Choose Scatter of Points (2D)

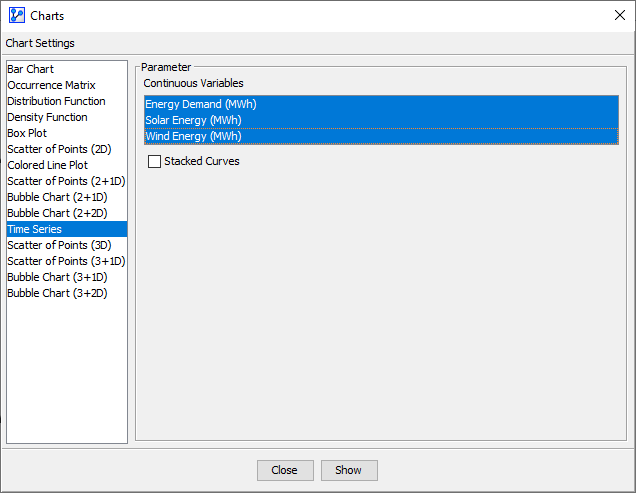[52, 149]
